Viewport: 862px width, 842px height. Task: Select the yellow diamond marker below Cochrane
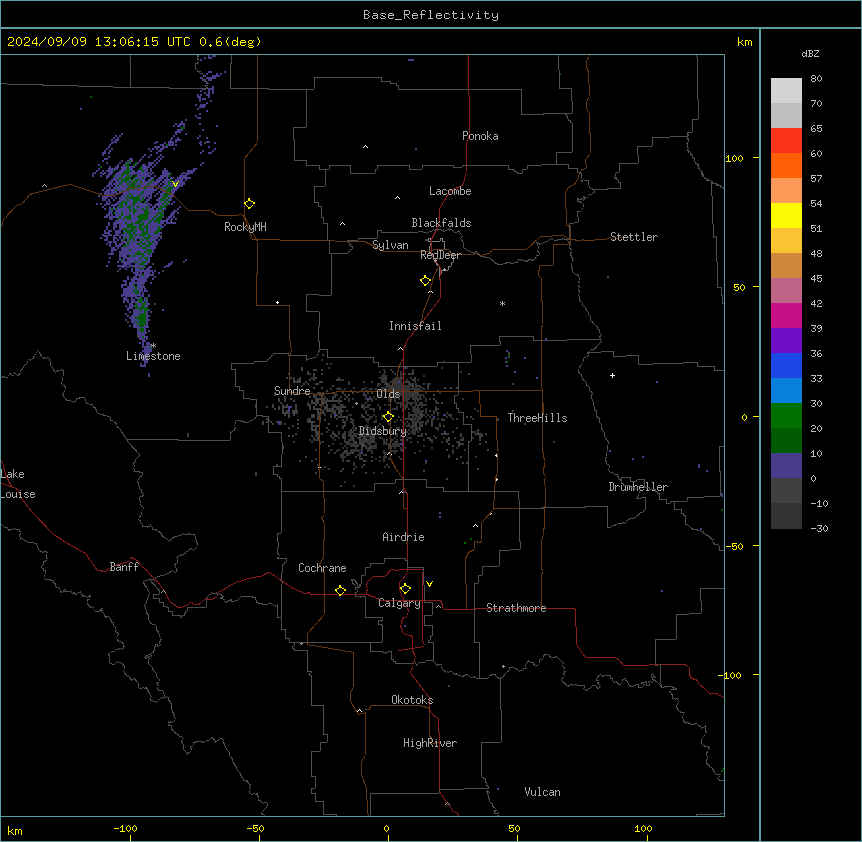click(x=340, y=590)
